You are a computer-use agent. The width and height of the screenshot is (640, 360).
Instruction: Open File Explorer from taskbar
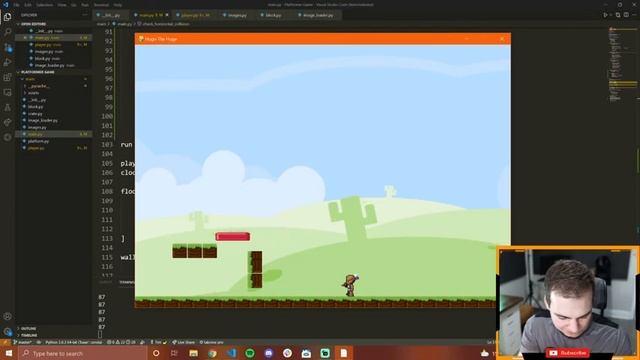(193, 353)
